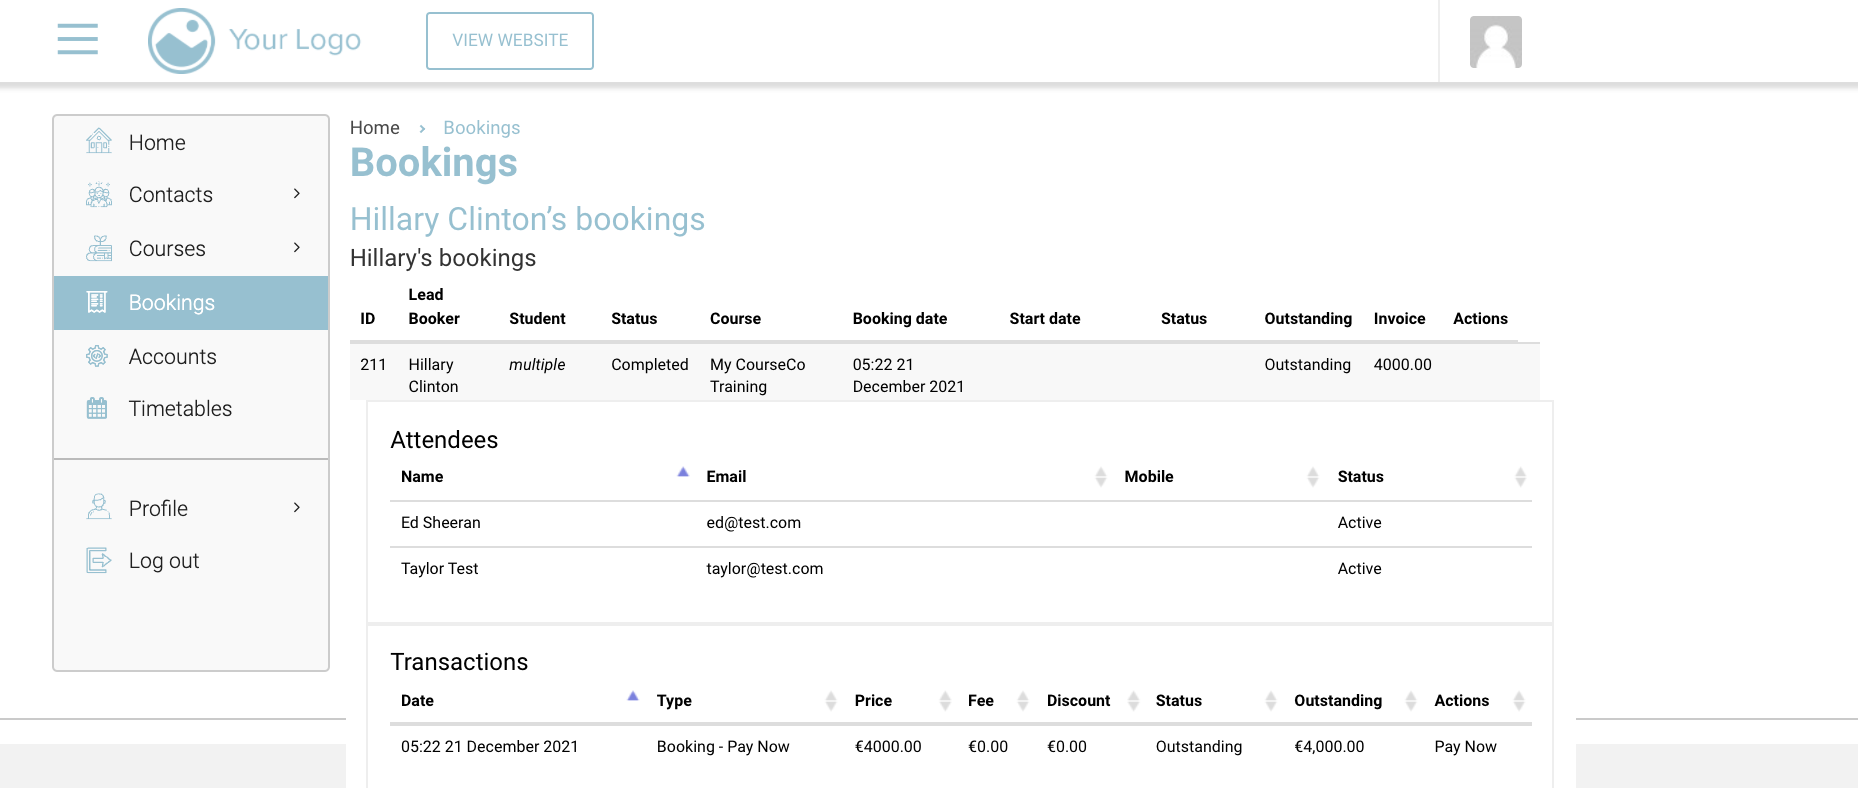The image size is (1858, 788).
Task: Expand the Profile submenu chevron
Action: [x=296, y=508]
